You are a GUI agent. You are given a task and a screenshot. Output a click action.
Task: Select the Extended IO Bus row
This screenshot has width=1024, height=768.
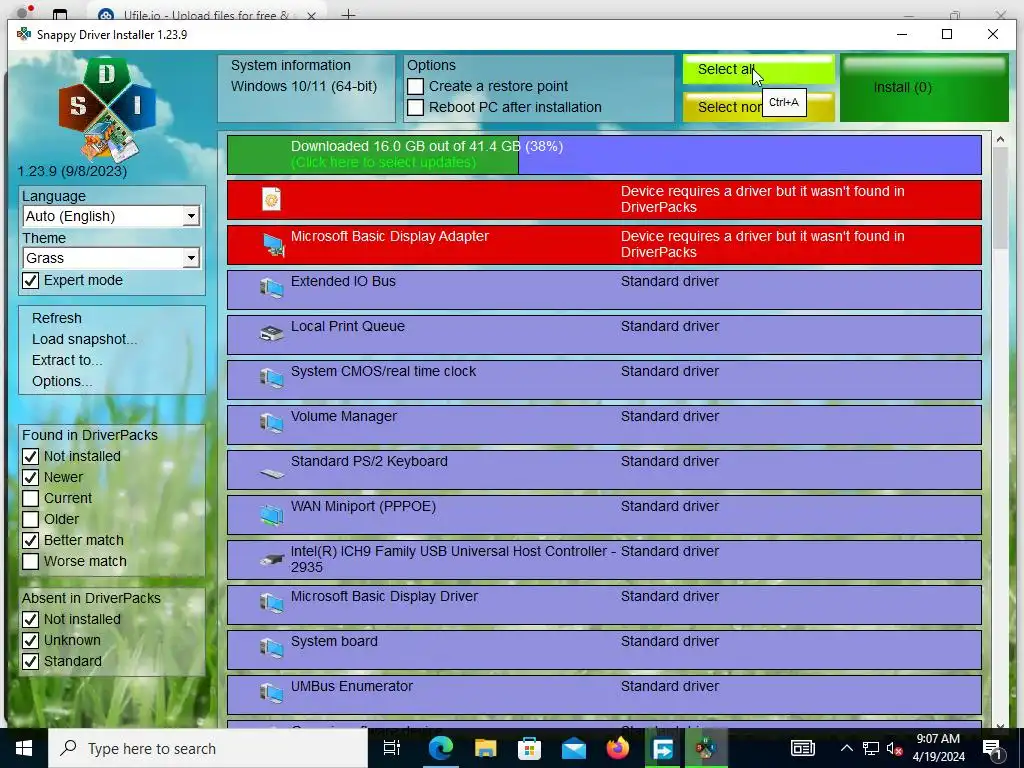604,290
